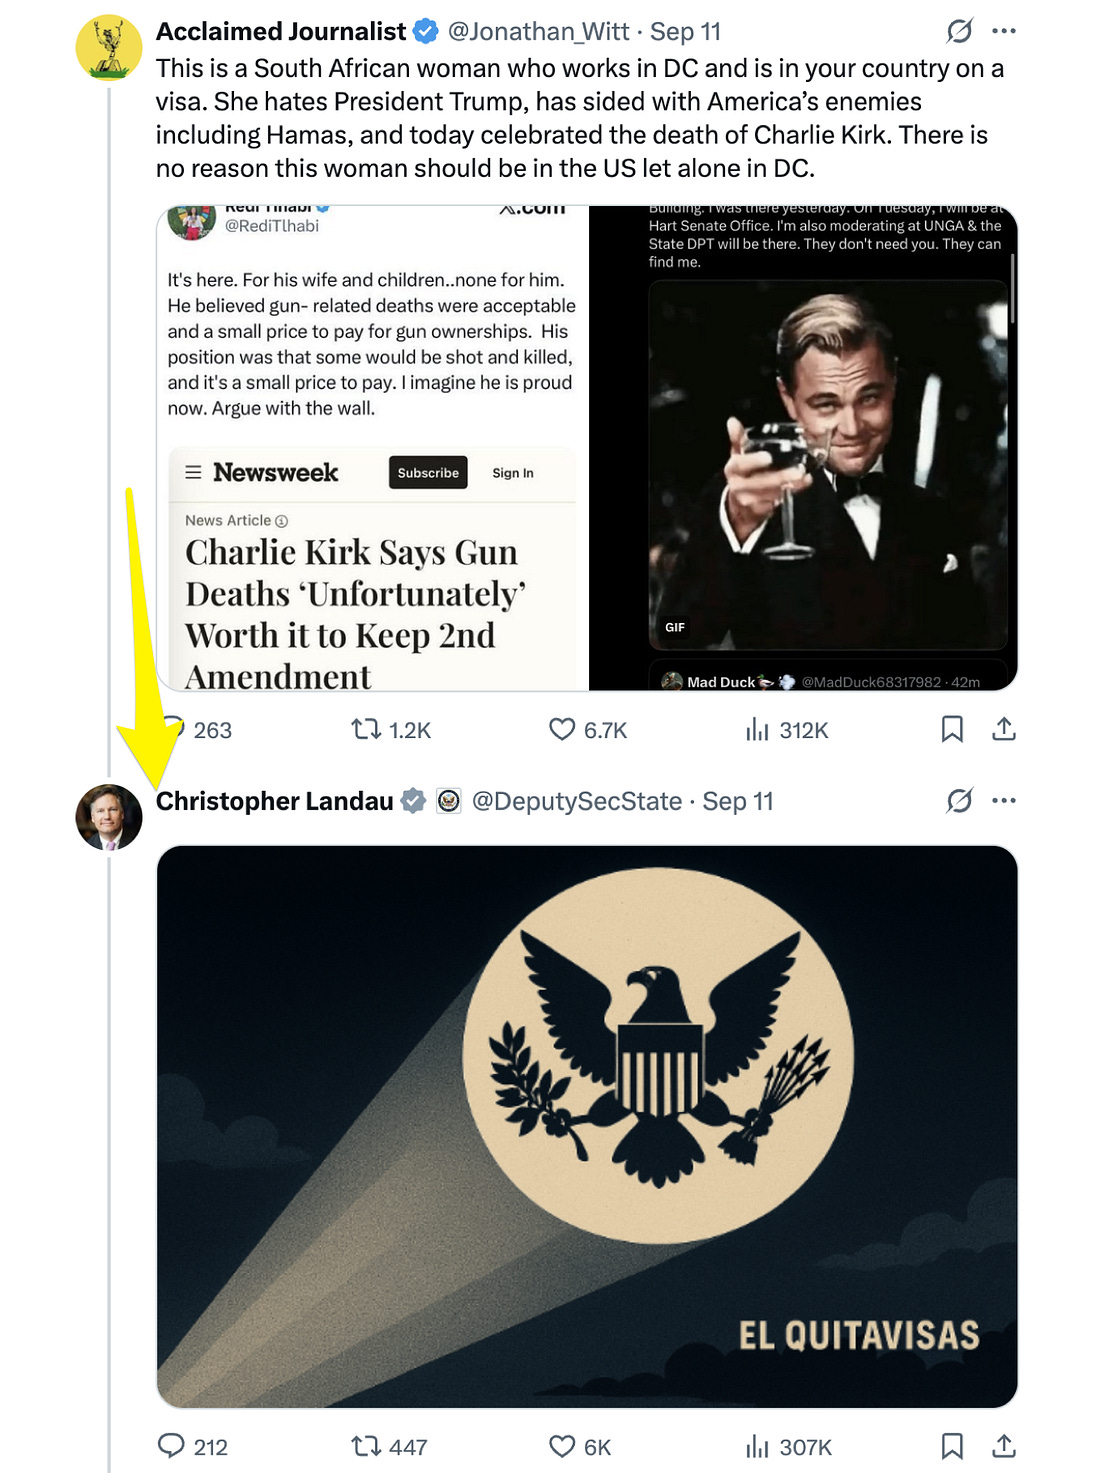Viewport: 1100px width, 1473px height.
Task: Reply to Christopher Landau's post
Action: [x=172, y=1446]
